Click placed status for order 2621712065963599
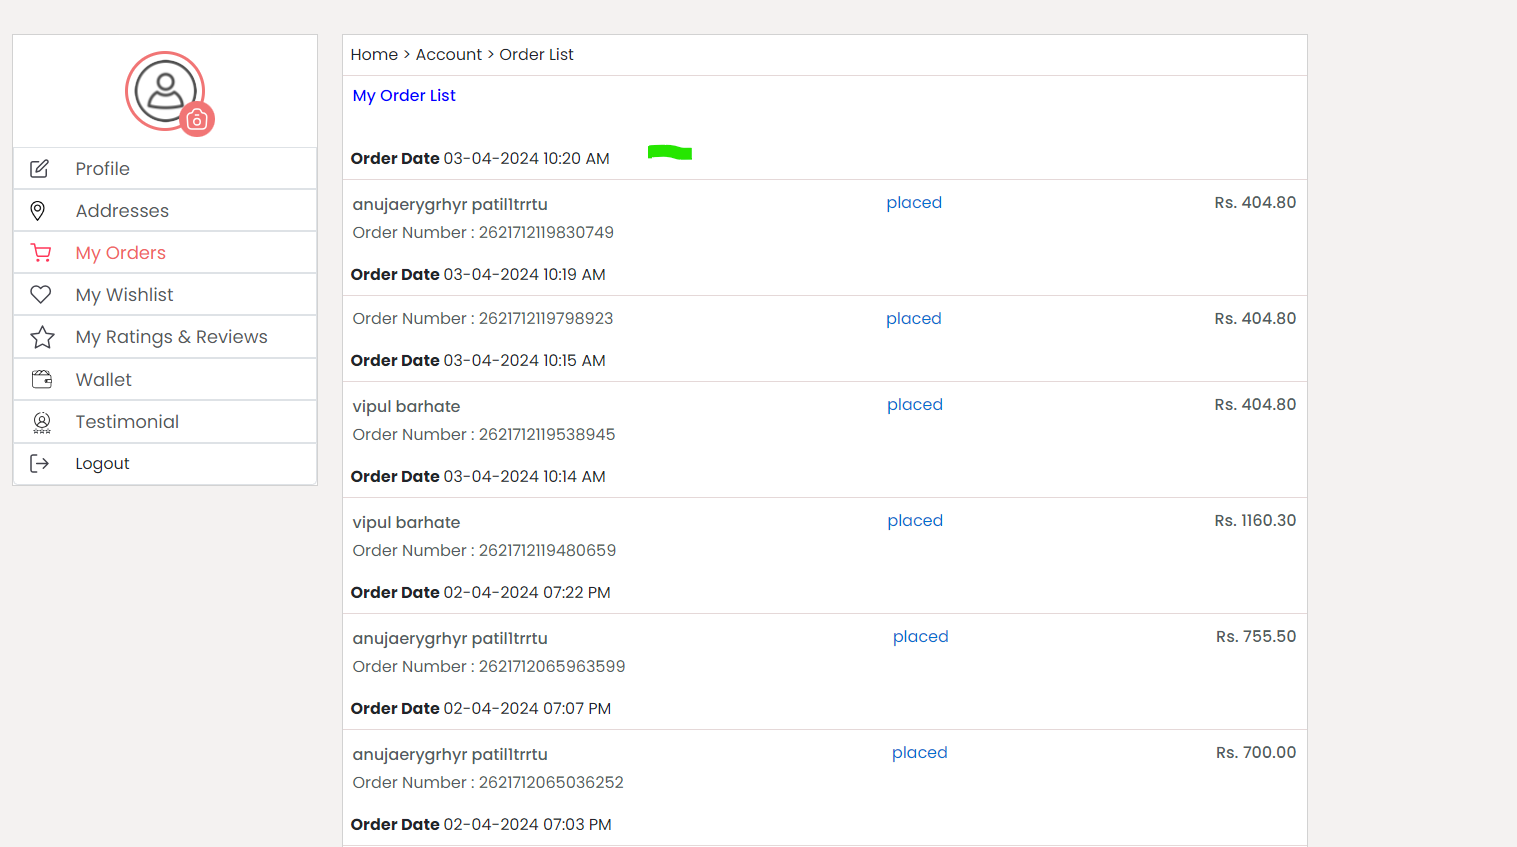 pyautogui.click(x=921, y=637)
